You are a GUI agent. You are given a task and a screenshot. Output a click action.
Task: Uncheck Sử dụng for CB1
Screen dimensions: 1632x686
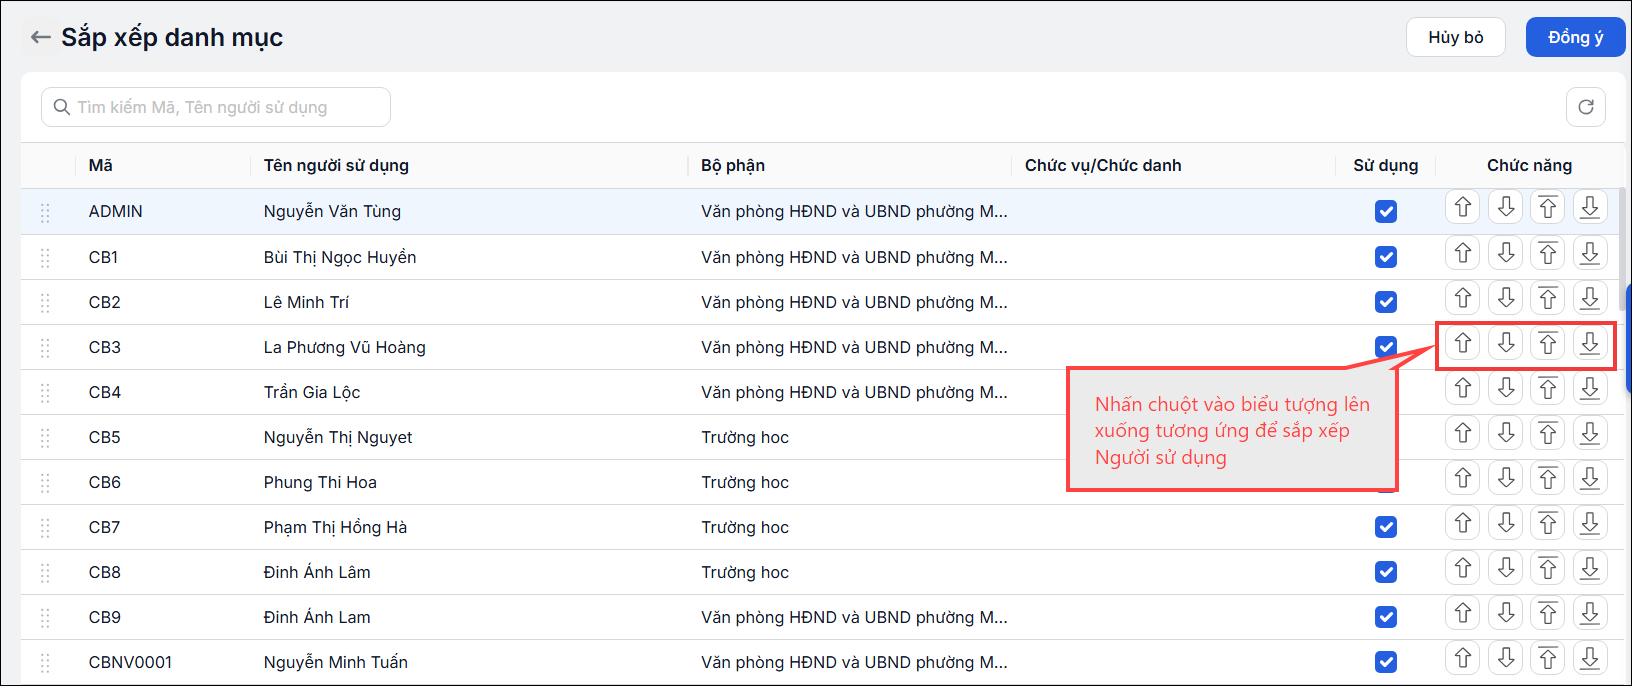click(1386, 257)
